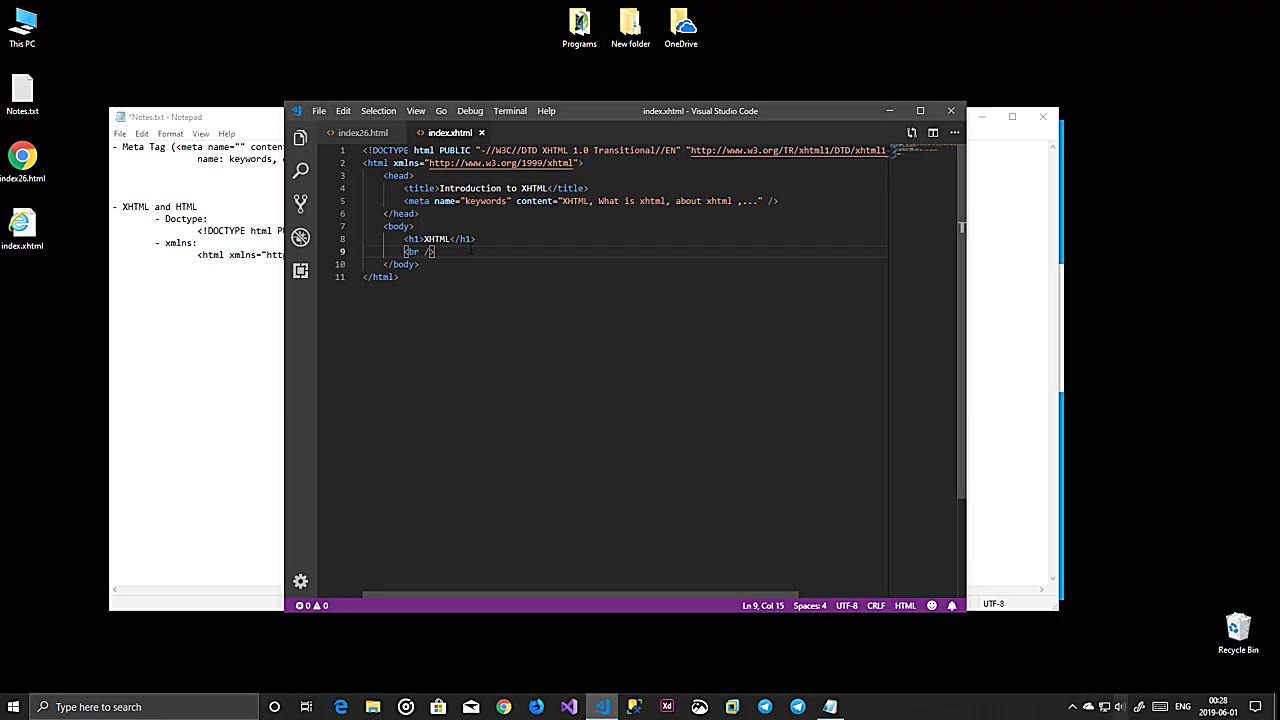The width and height of the screenshot is (1280, 720).
Task: Open VS Code settings via the gear icon
Action: [x=300, y=581]
